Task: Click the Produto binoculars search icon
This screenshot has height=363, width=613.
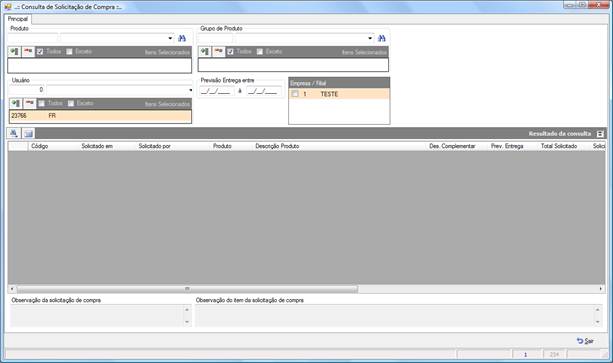Action: pyautogui.click(x=182, y=38)
